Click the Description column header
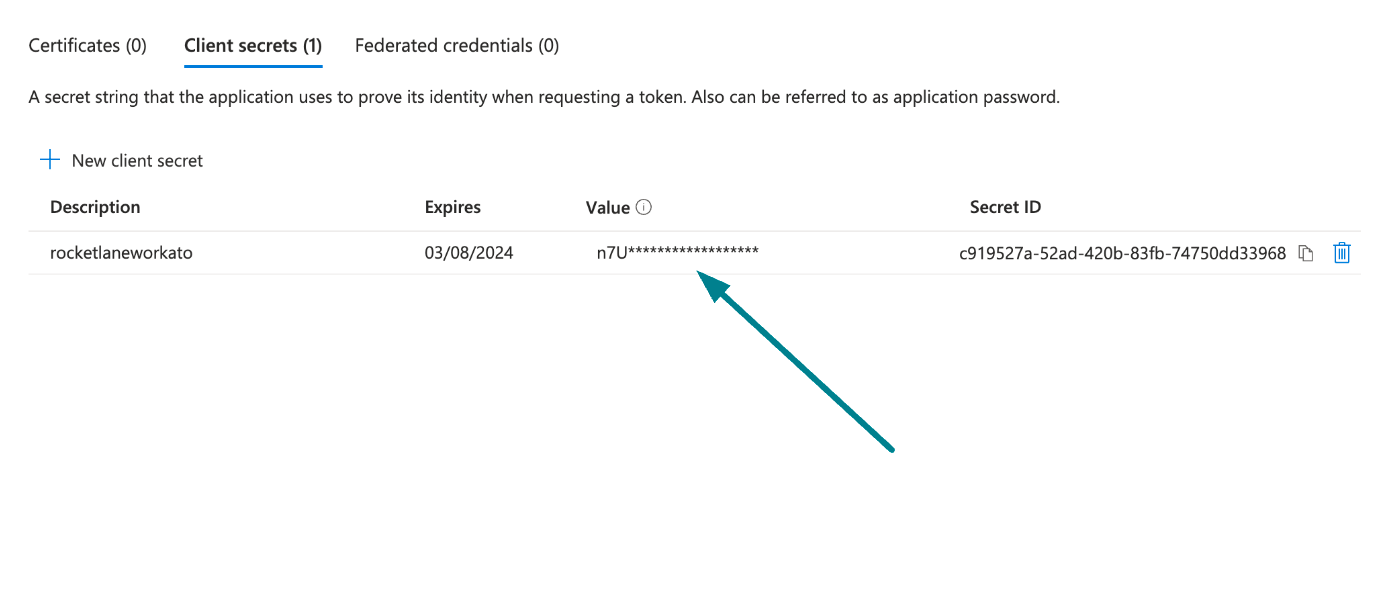This screenshot has height=608, width=1386. [x=95, y=207]
